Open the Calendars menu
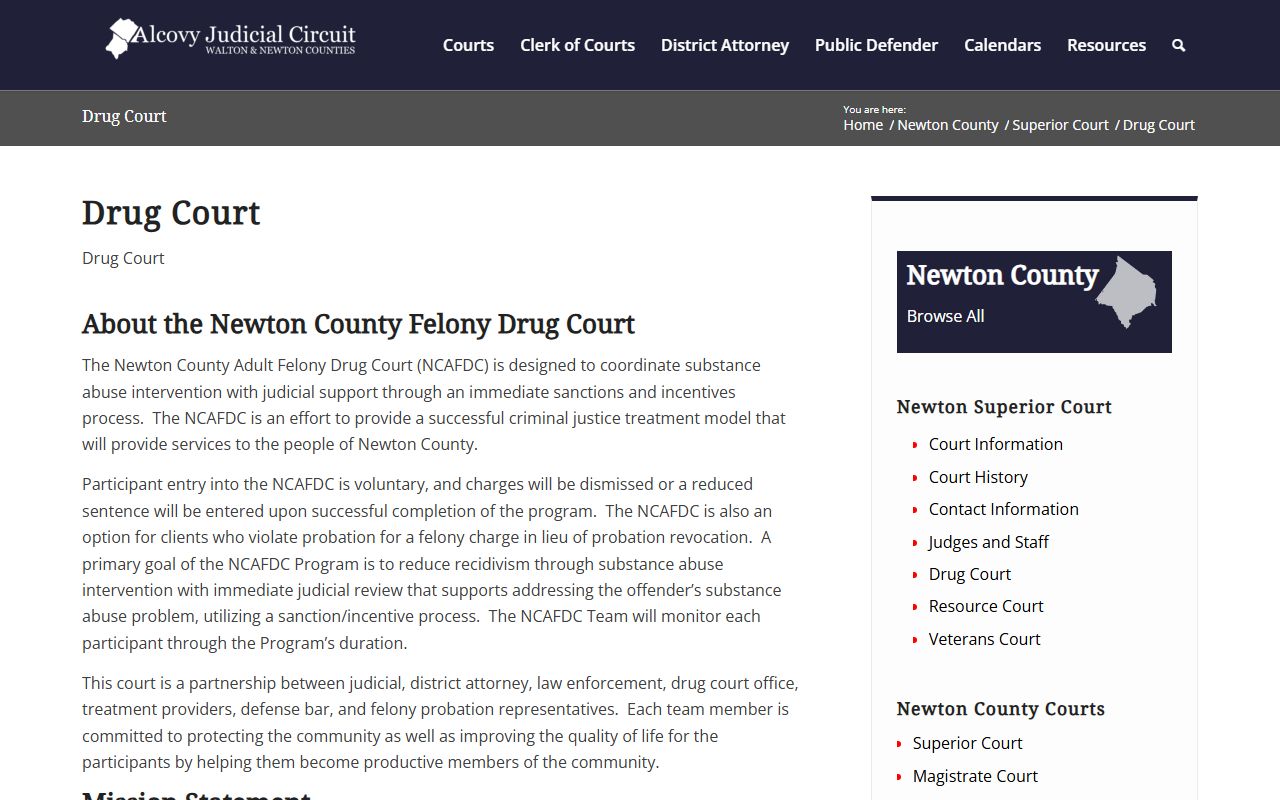Screen dimensions: 1280x800 point(1002,45)
